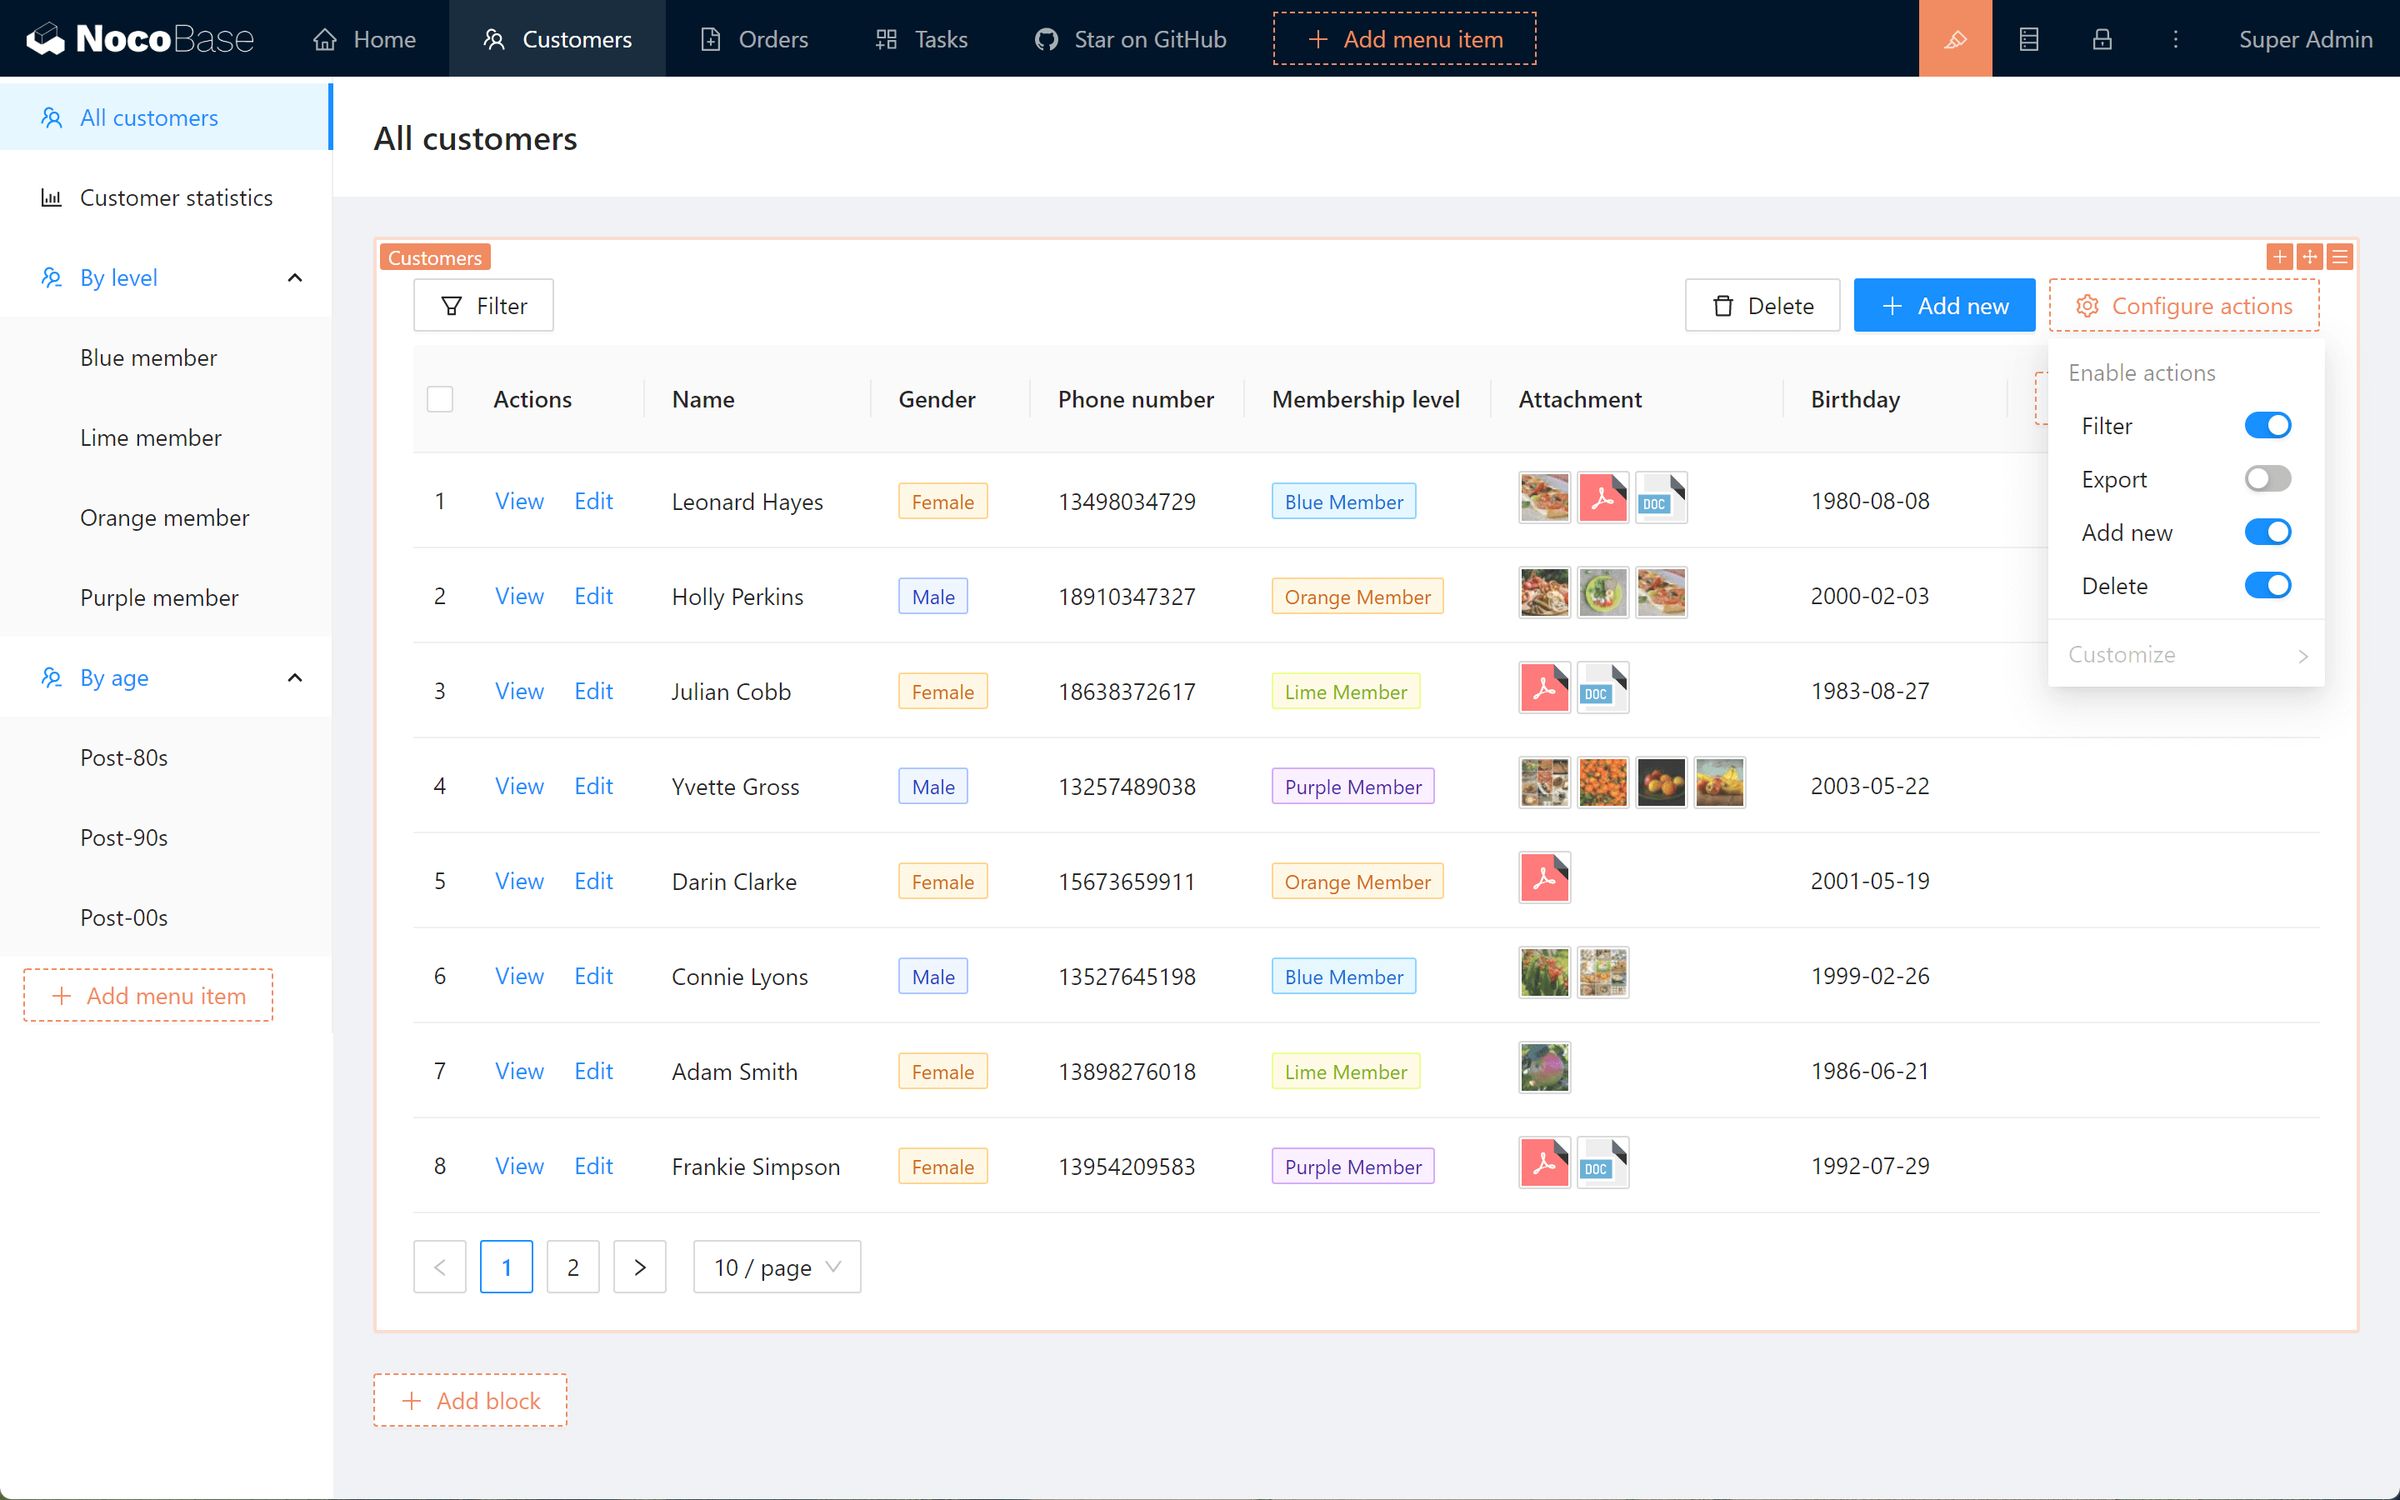Enable the Export action toggle
This screenshot has height=1500, width=2400.
click(x=2266, y=478)
